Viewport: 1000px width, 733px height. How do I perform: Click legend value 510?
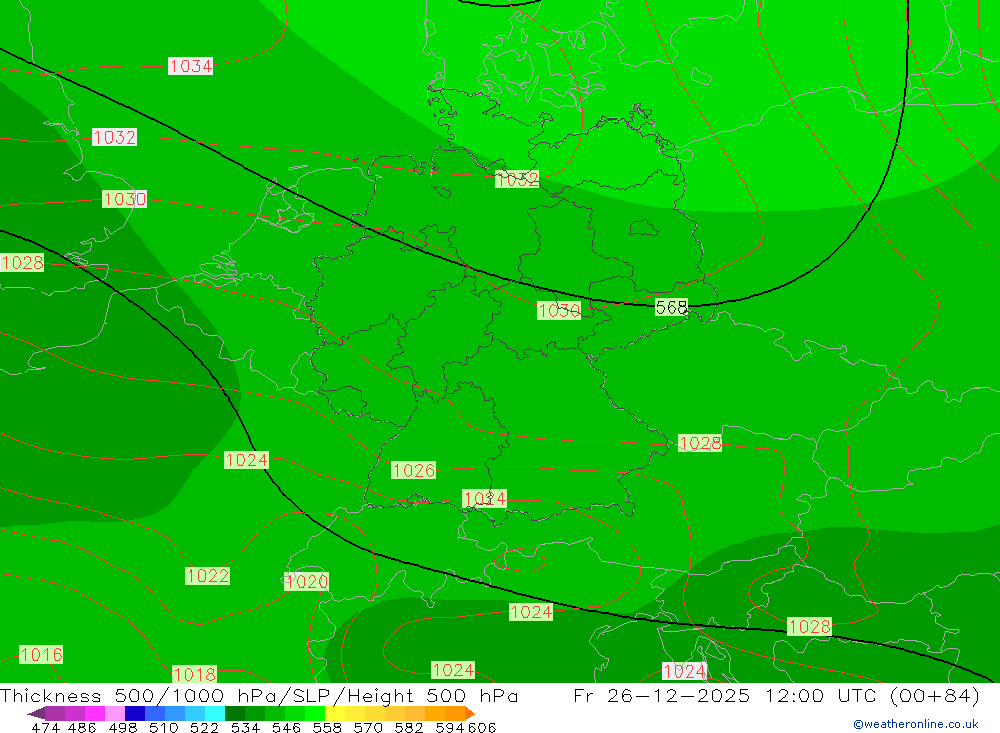163,727
